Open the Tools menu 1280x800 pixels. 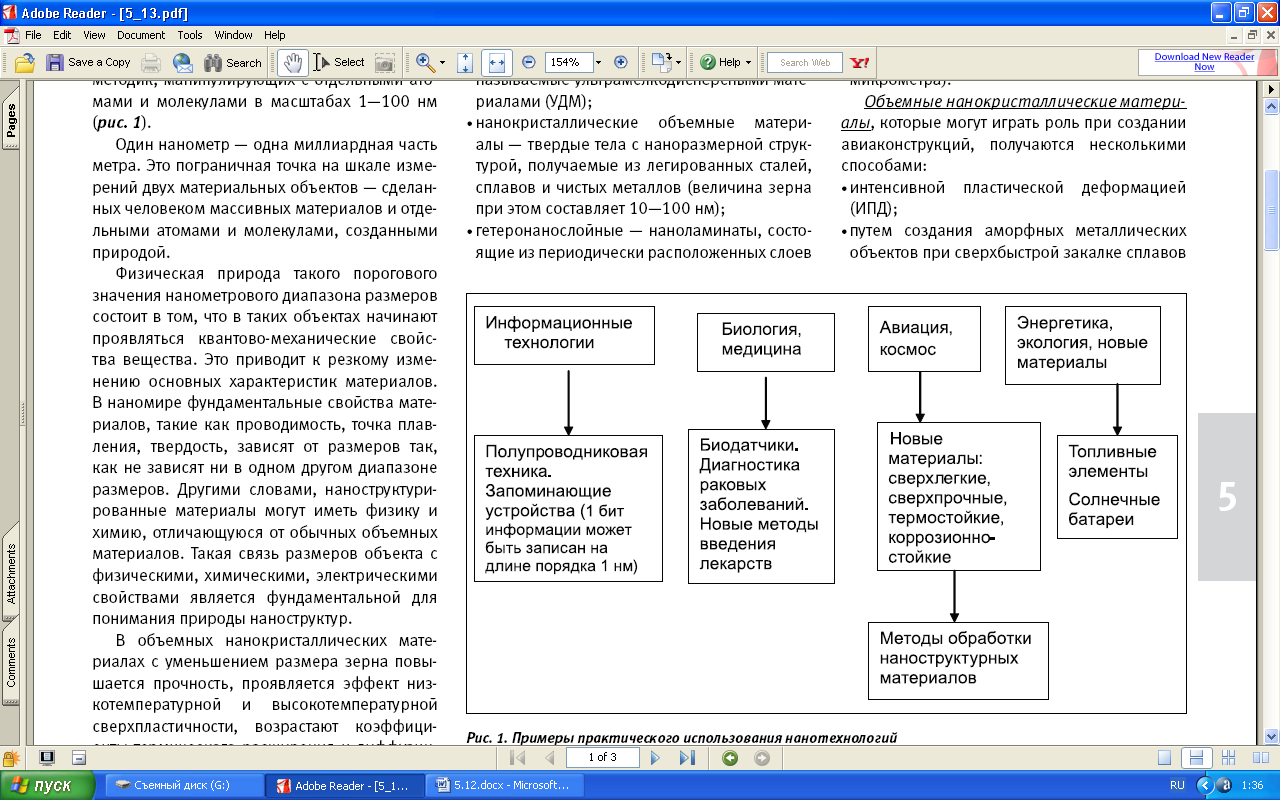click(x=190, y=35)
